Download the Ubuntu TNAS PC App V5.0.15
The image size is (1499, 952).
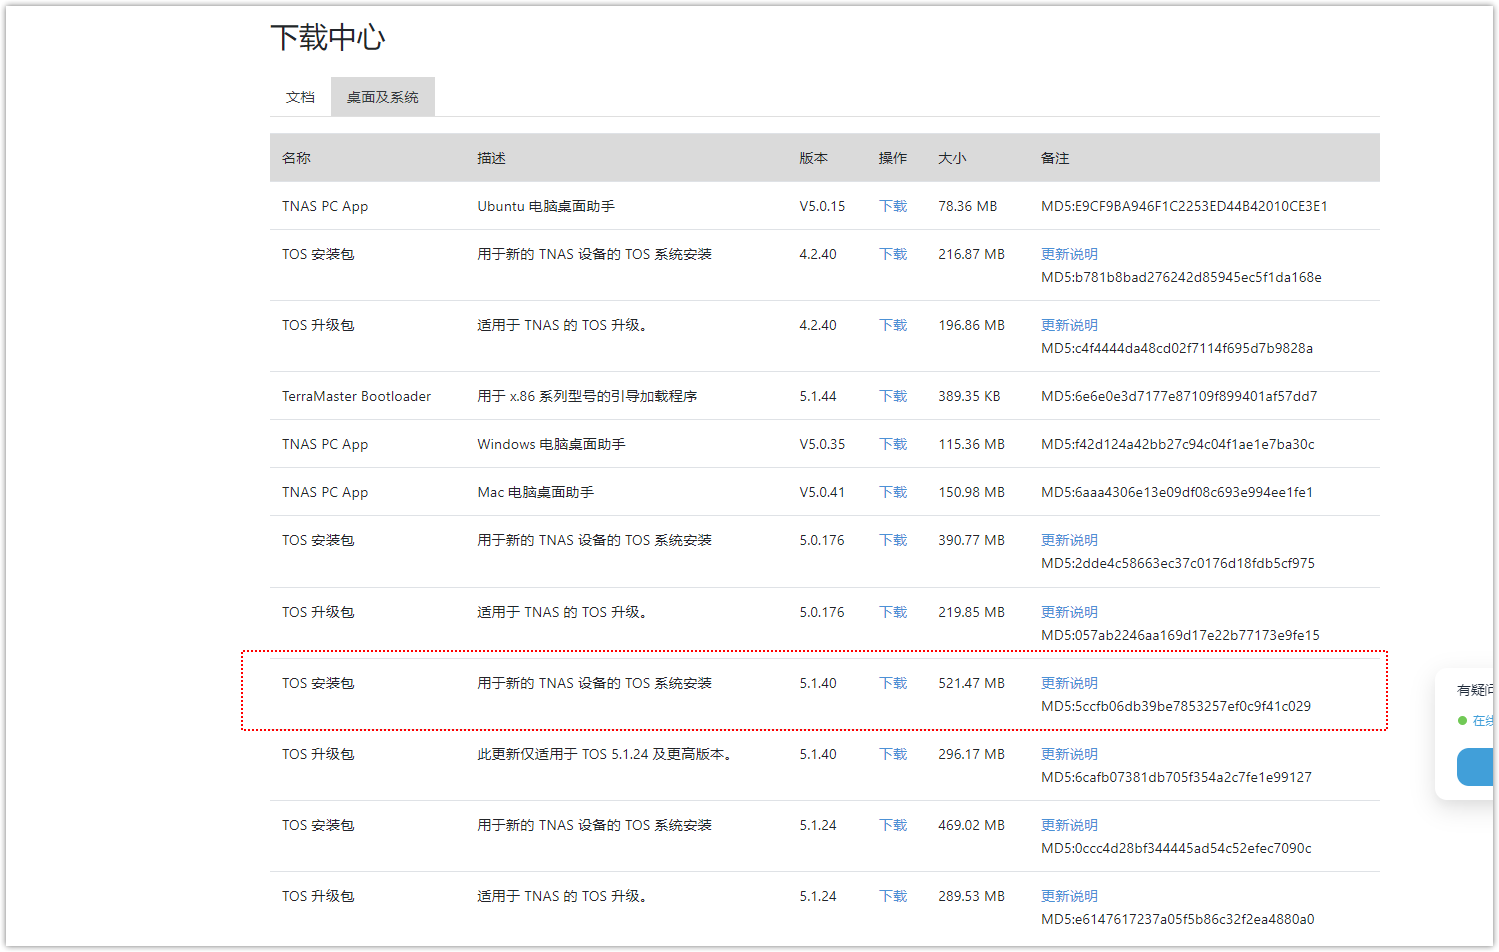[x=893, y=206]
